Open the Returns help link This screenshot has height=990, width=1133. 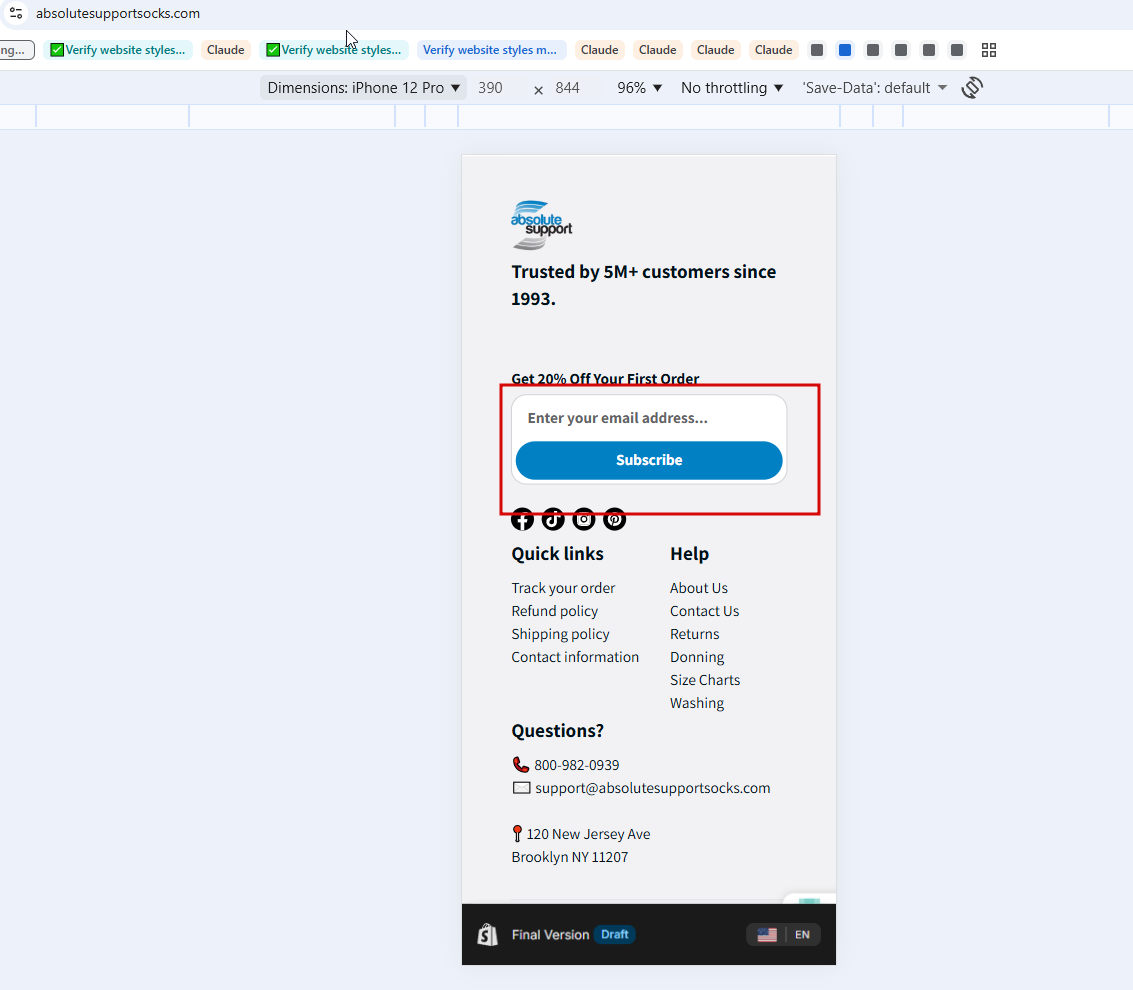click(694, 634)
